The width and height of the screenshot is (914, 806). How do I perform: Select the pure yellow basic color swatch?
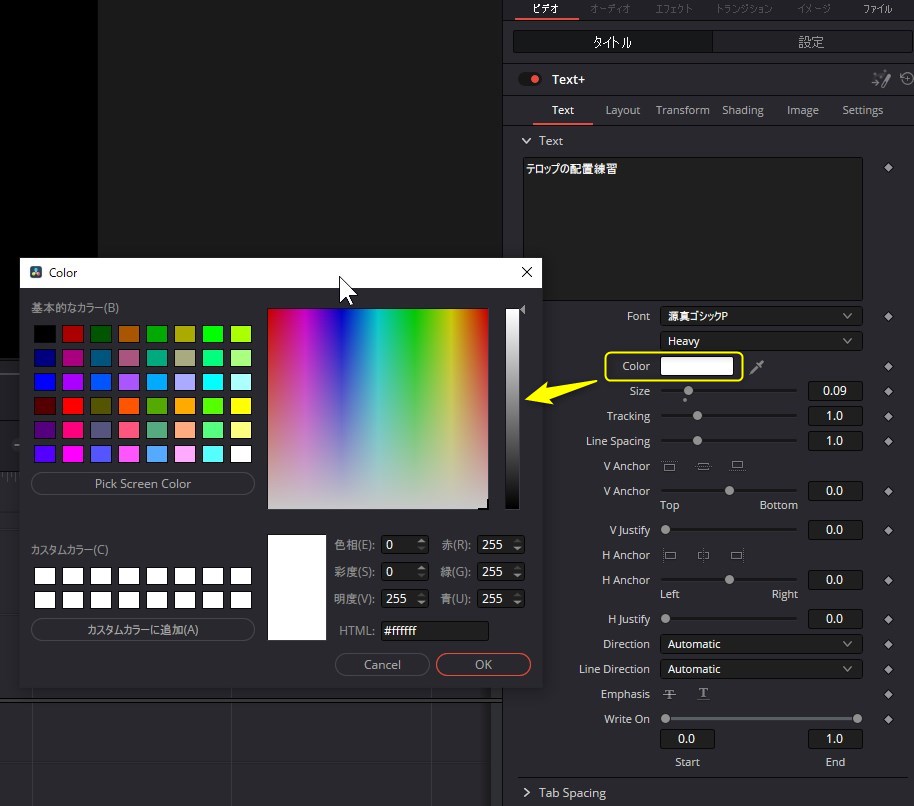click(241, 406)
